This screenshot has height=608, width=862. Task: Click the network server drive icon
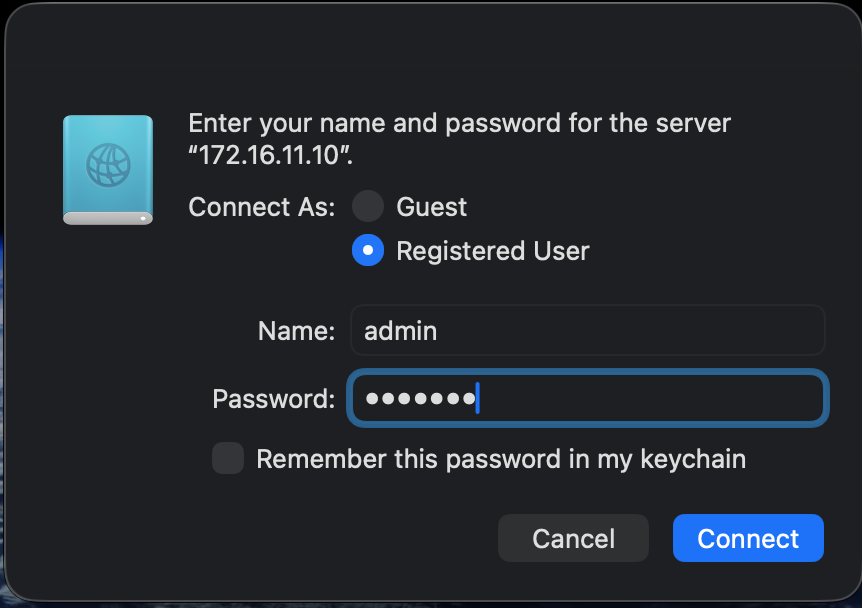[x=108, y=169]
